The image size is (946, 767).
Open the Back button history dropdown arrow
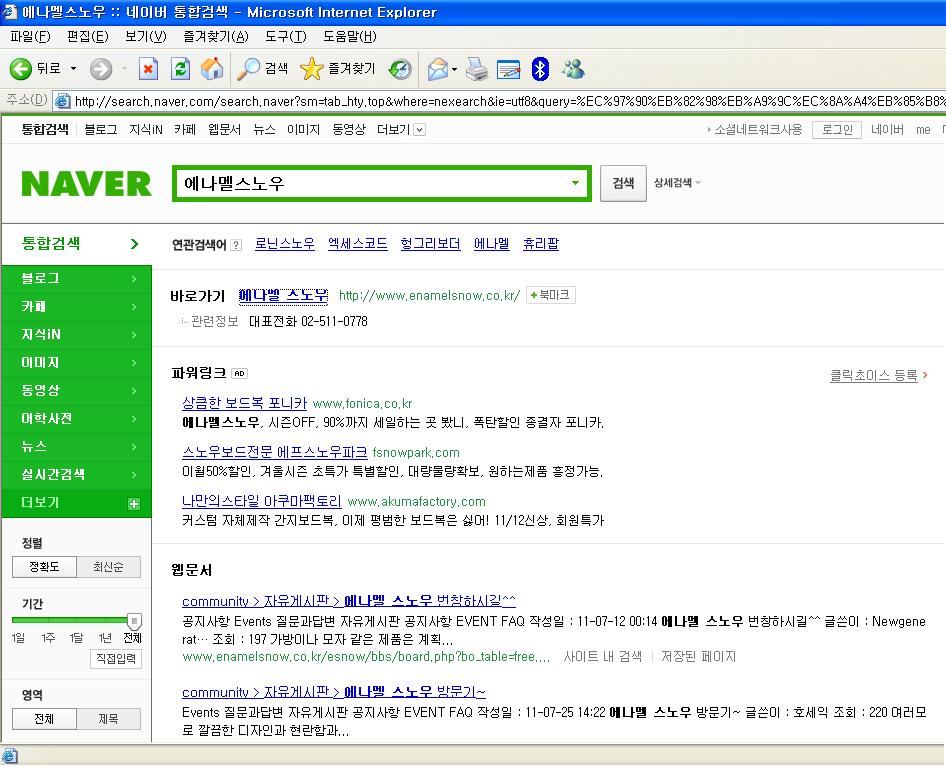click(74, 69)
